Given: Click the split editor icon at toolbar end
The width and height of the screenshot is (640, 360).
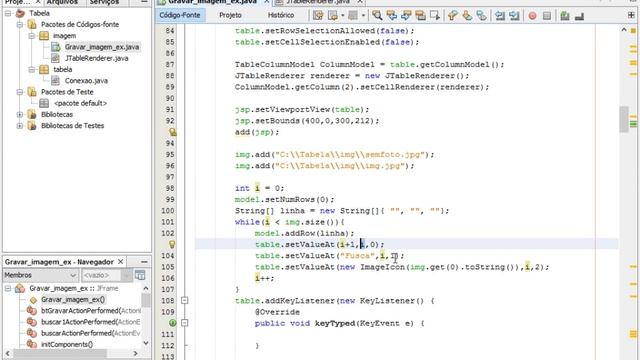Looking at the screenshot, I should coord(631,16).
